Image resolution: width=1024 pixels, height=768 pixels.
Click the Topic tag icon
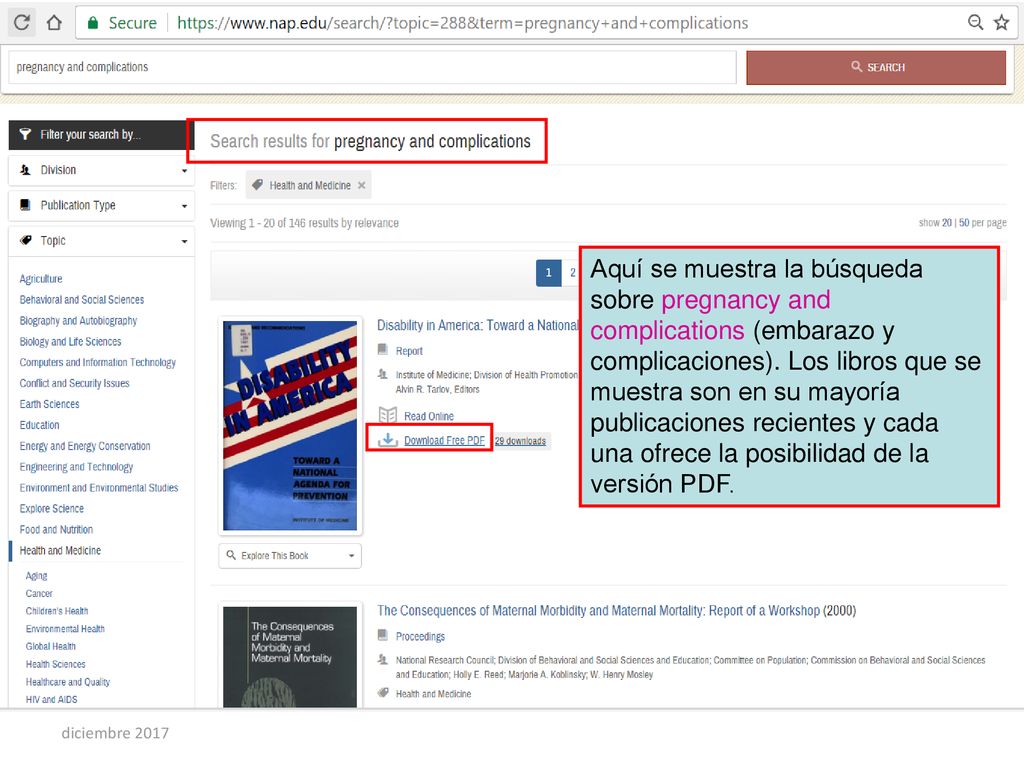pos(25,240)
